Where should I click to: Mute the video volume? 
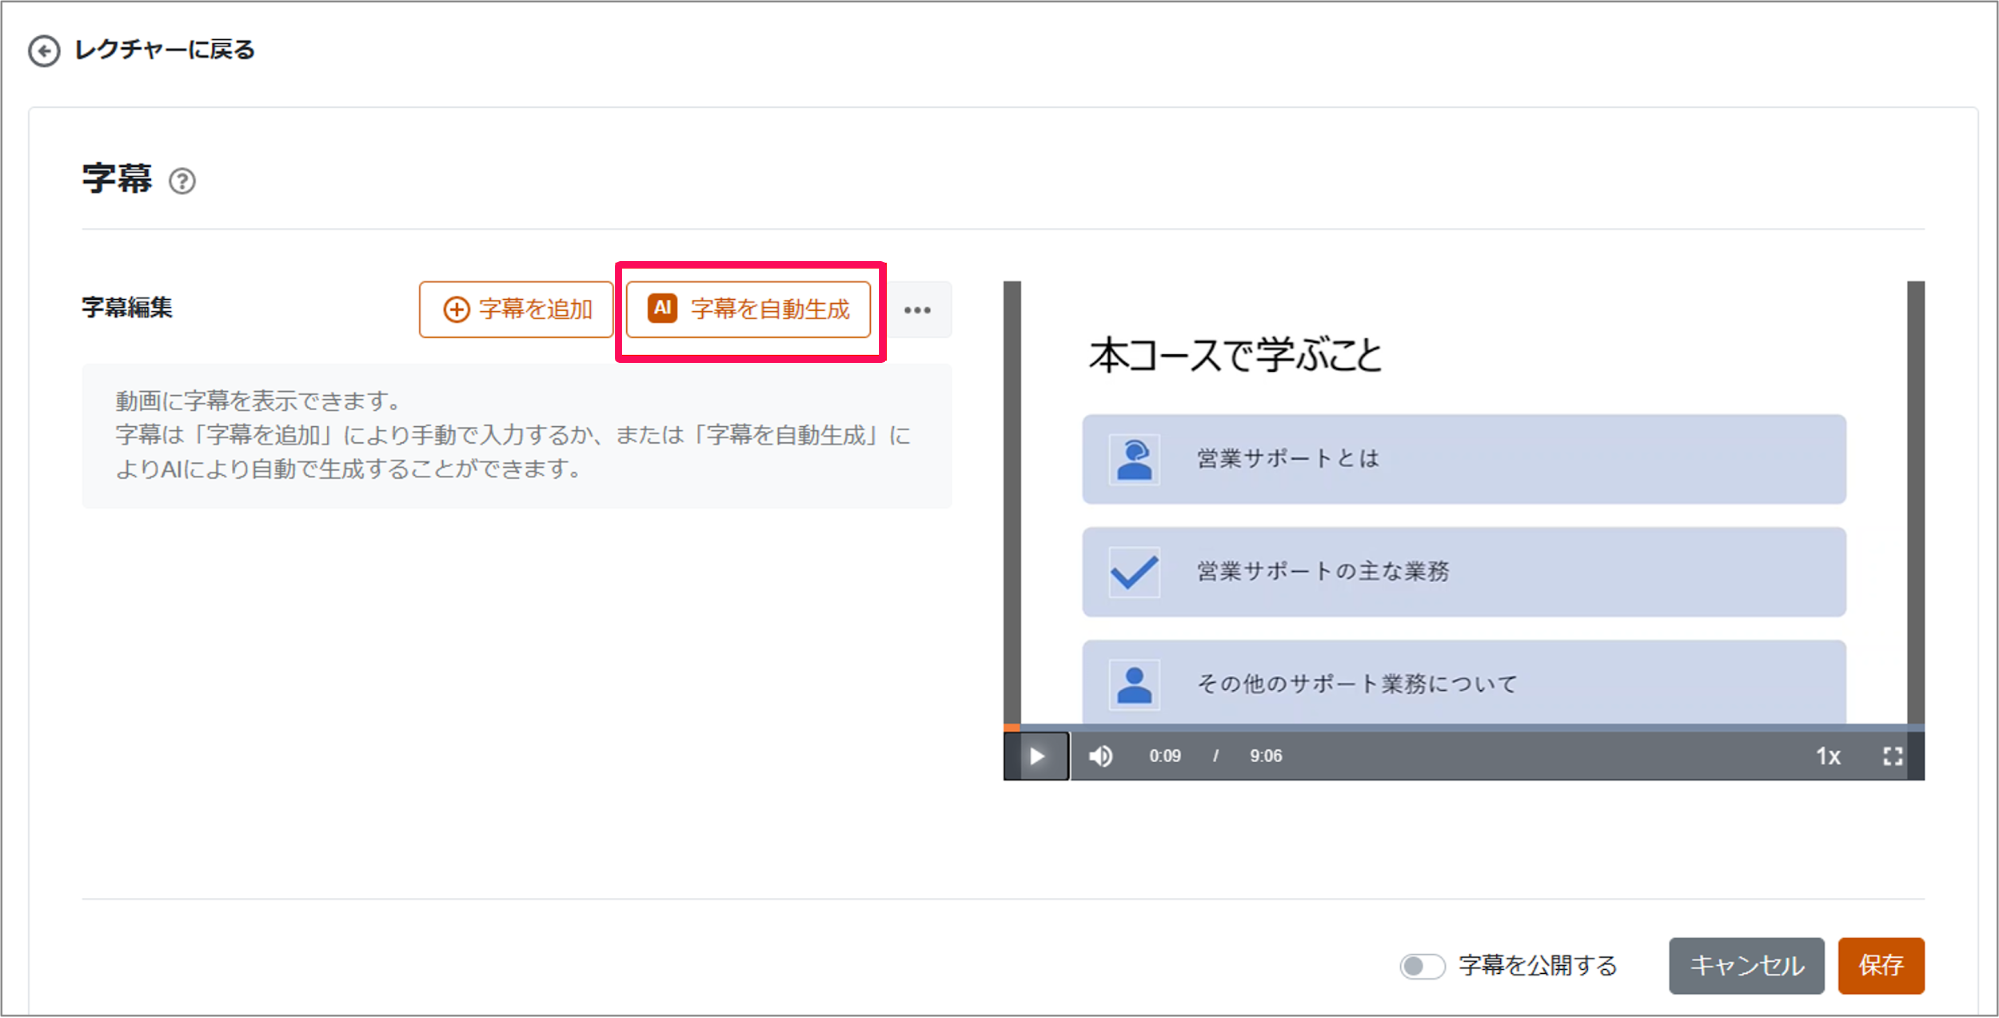pos(1101,756)
